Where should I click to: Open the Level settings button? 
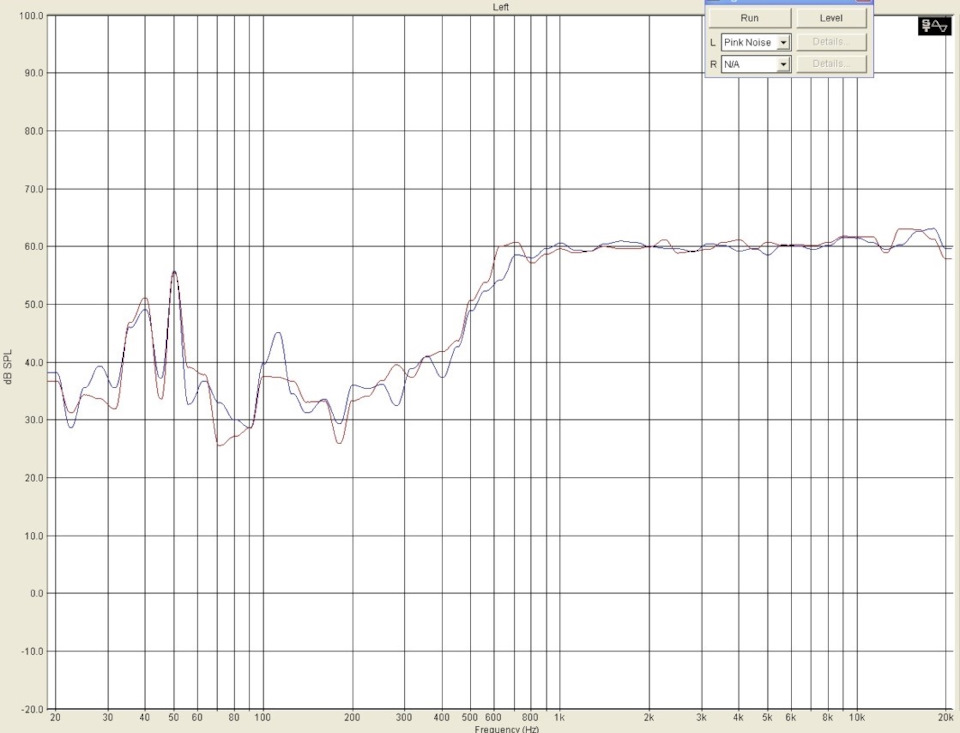tap(831, 18)
